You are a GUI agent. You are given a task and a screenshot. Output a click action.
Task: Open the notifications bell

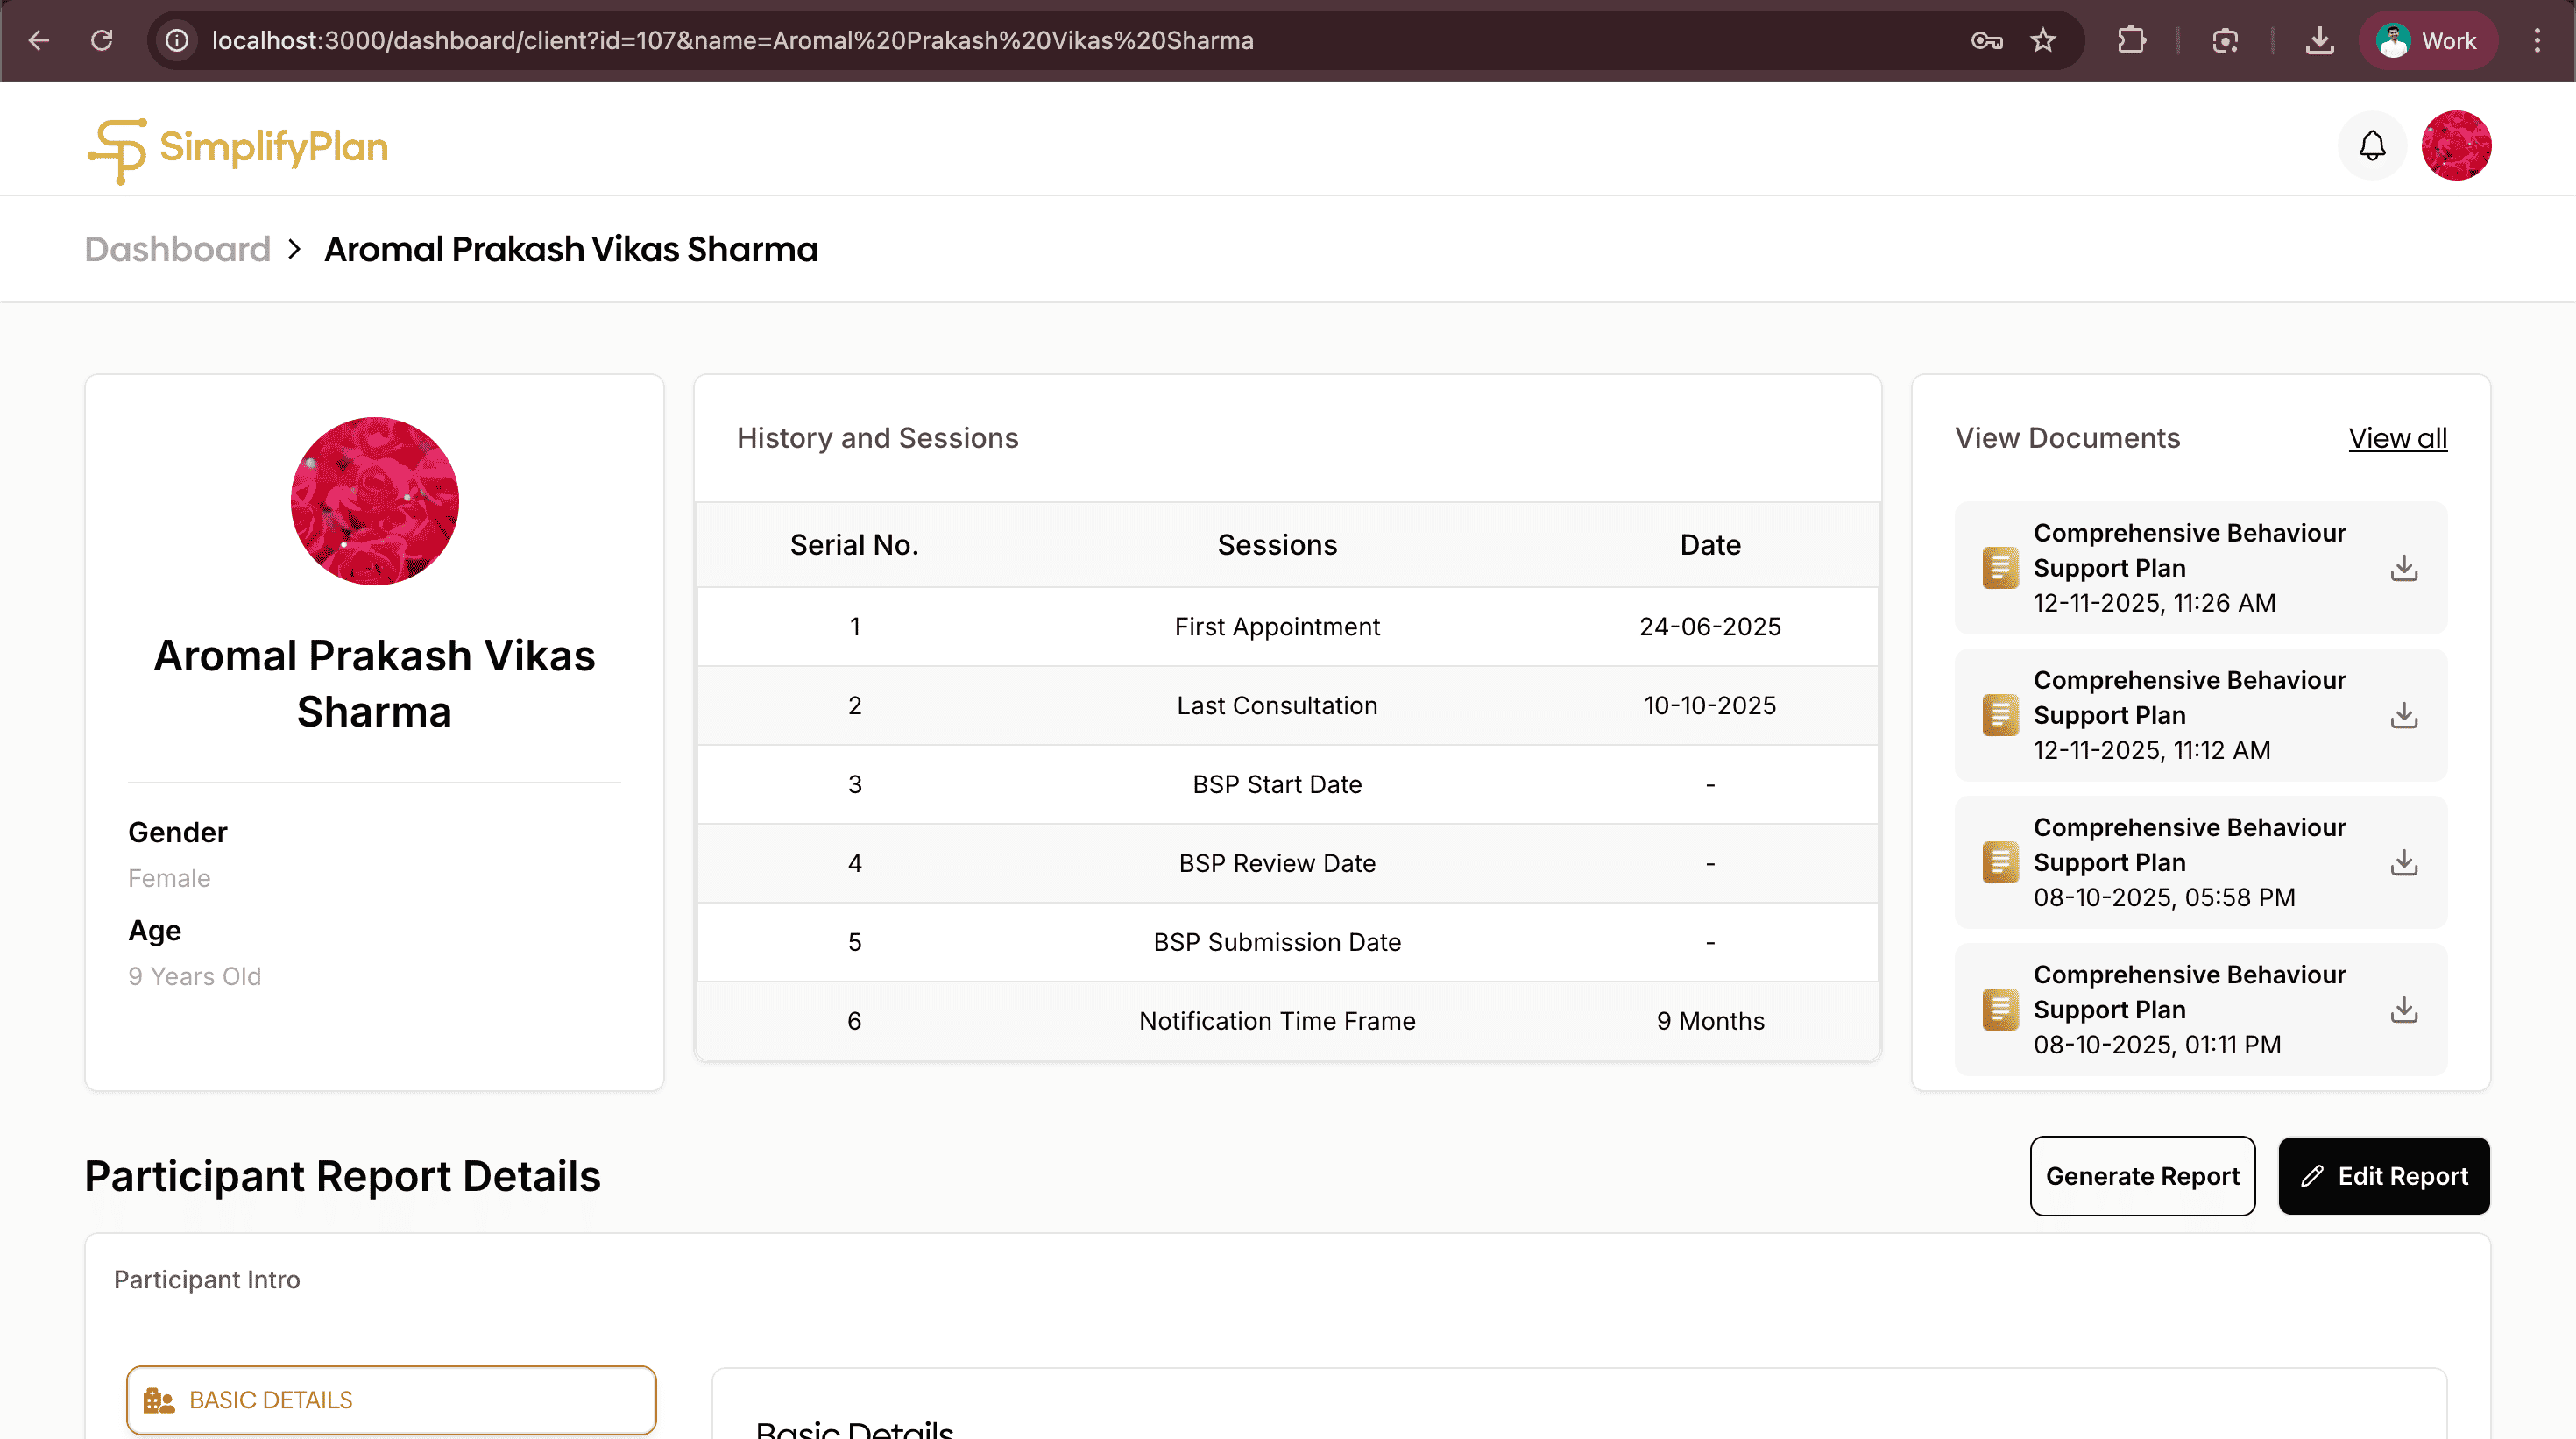pyautogui.click(x=2371, y=146)
